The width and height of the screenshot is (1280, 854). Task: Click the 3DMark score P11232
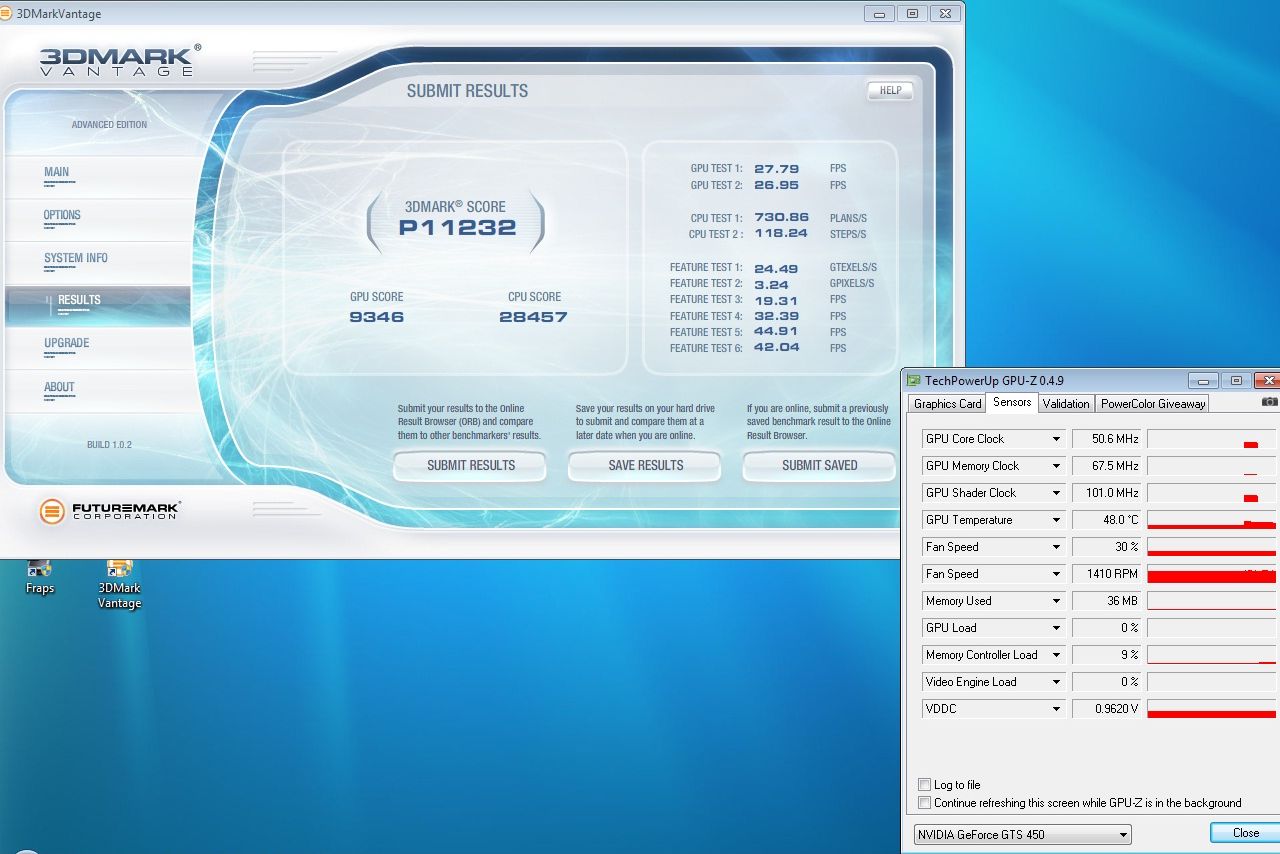click(x=457, y=227)
